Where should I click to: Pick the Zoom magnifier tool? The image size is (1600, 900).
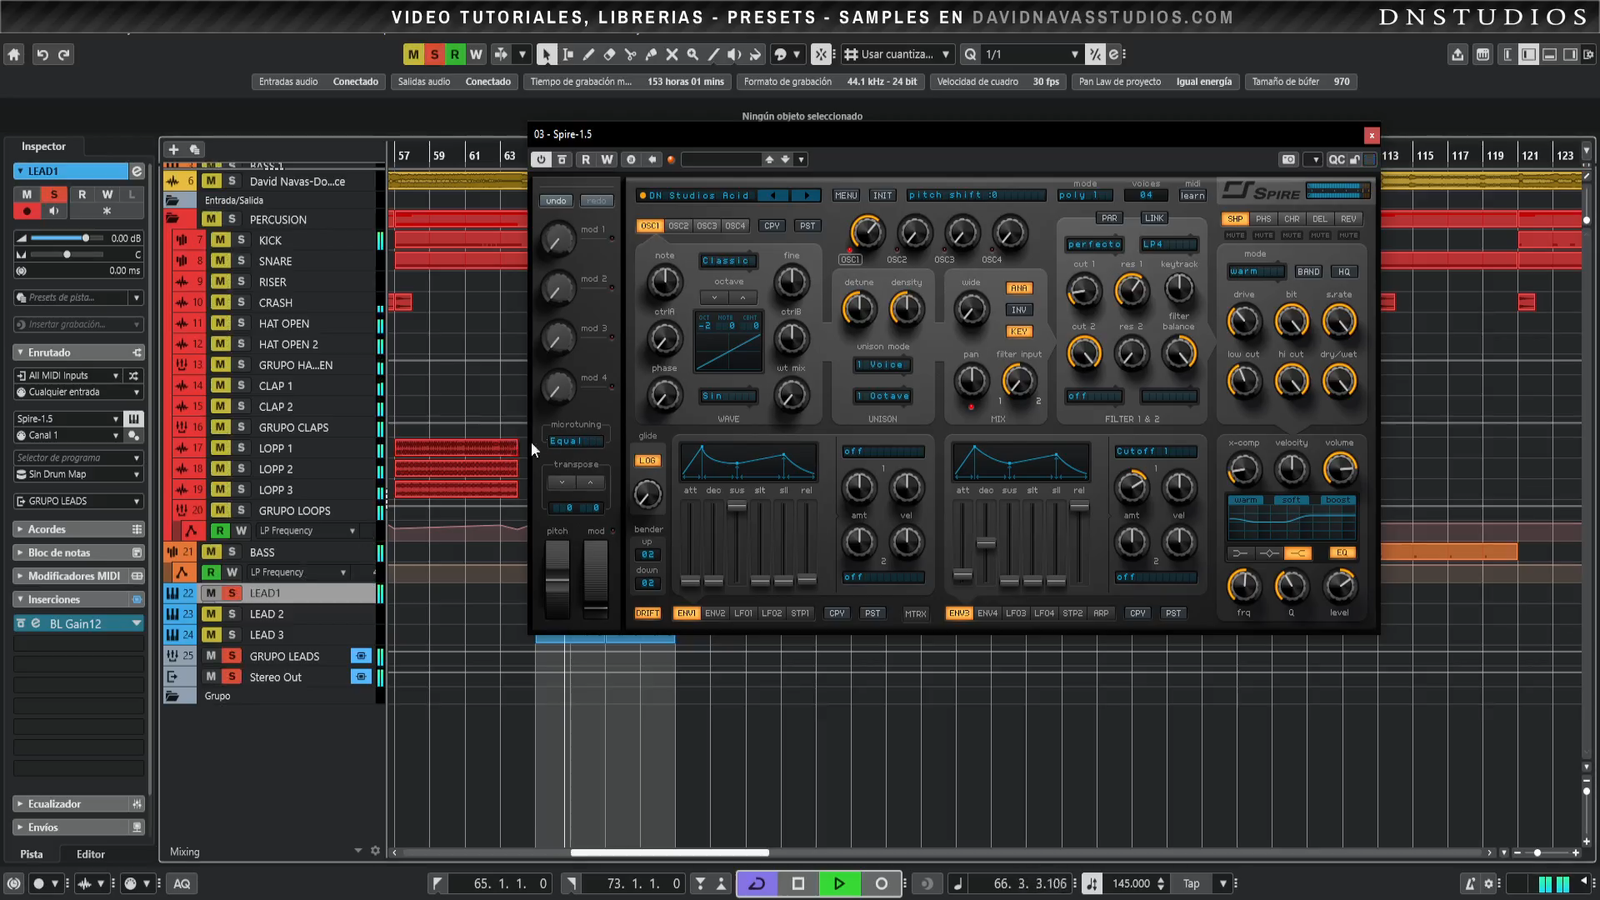[x=692, y=55]
